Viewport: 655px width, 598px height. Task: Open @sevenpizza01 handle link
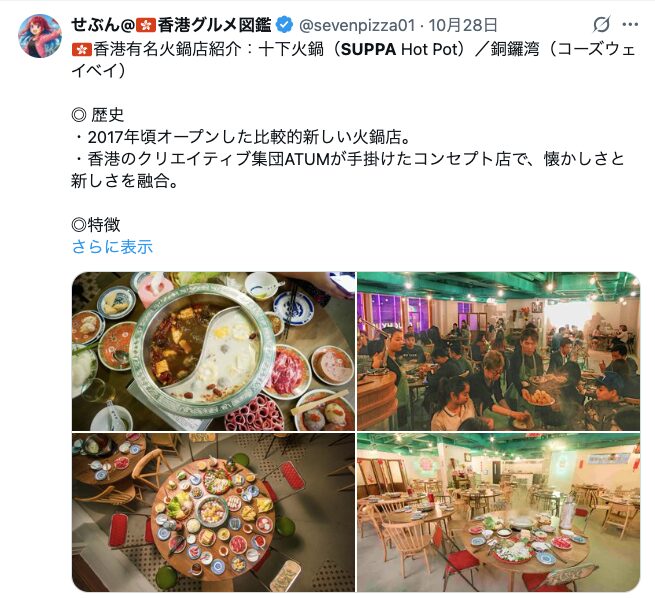pos(357,25)
